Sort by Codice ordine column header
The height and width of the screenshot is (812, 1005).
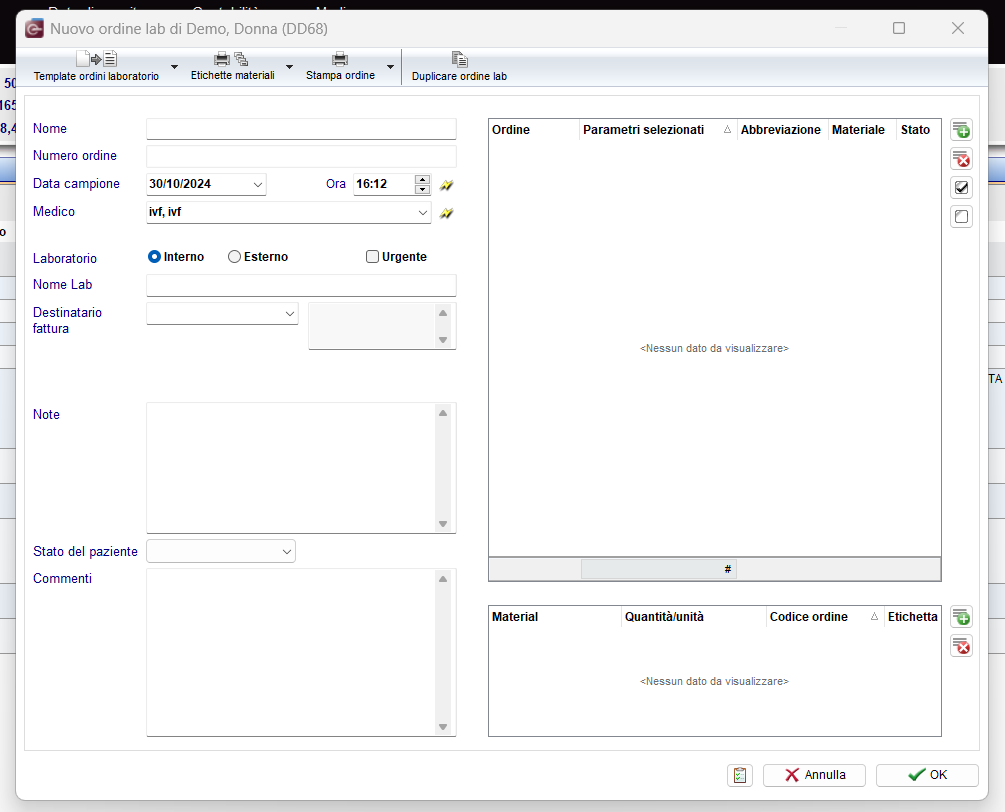coord(824,617)
